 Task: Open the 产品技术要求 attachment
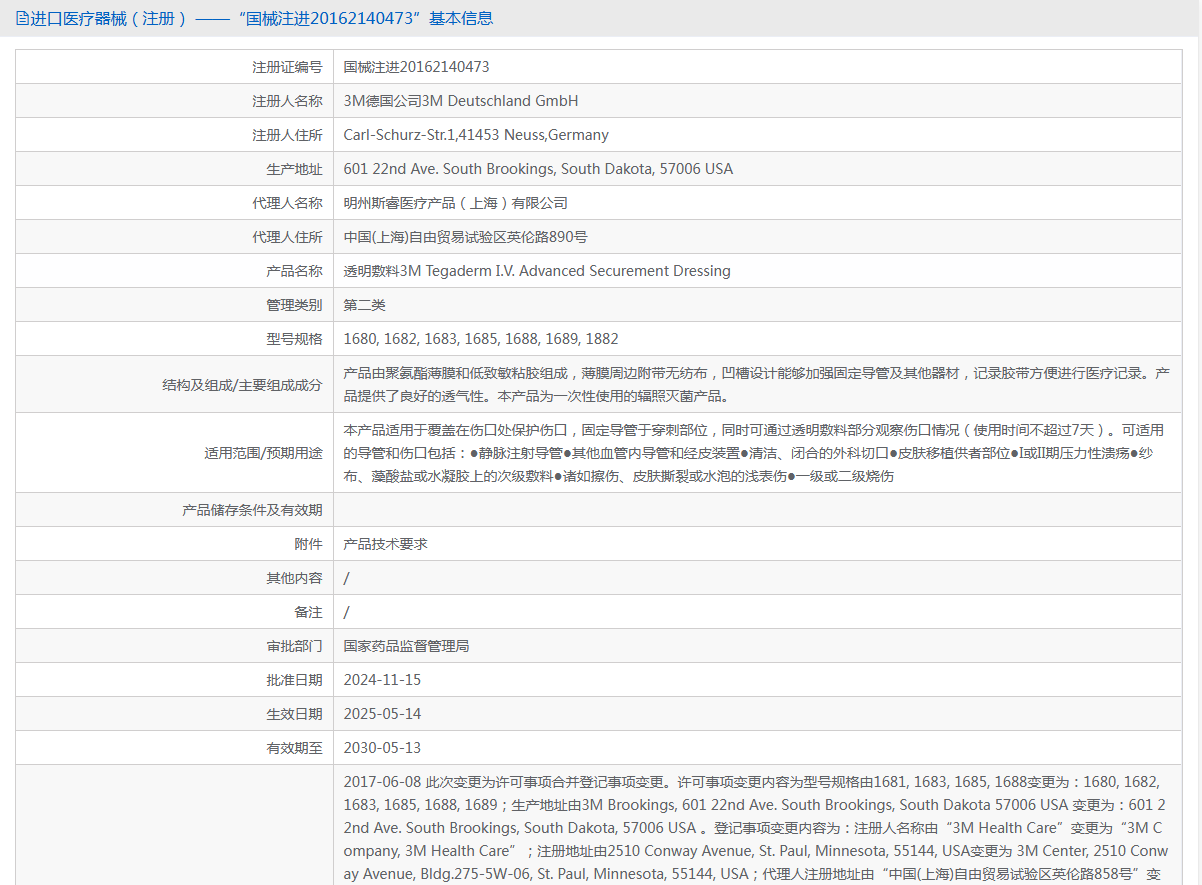point(385,544)
